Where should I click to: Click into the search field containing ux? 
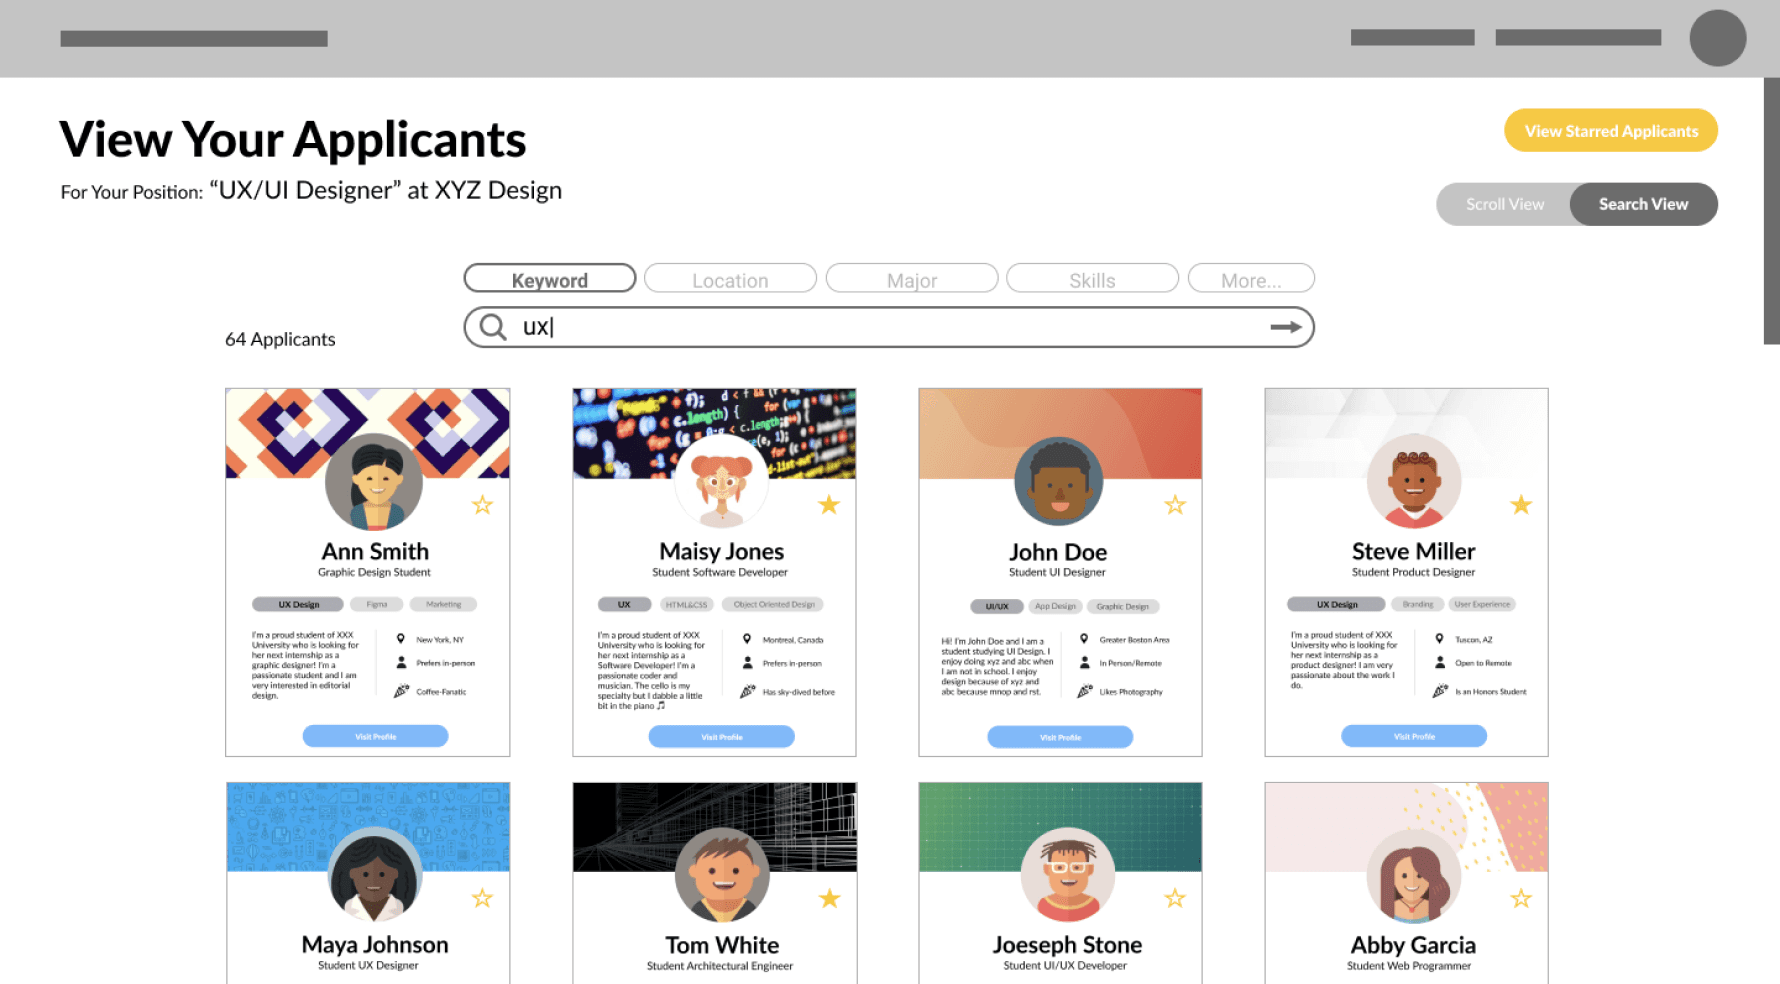click(889, 327)
